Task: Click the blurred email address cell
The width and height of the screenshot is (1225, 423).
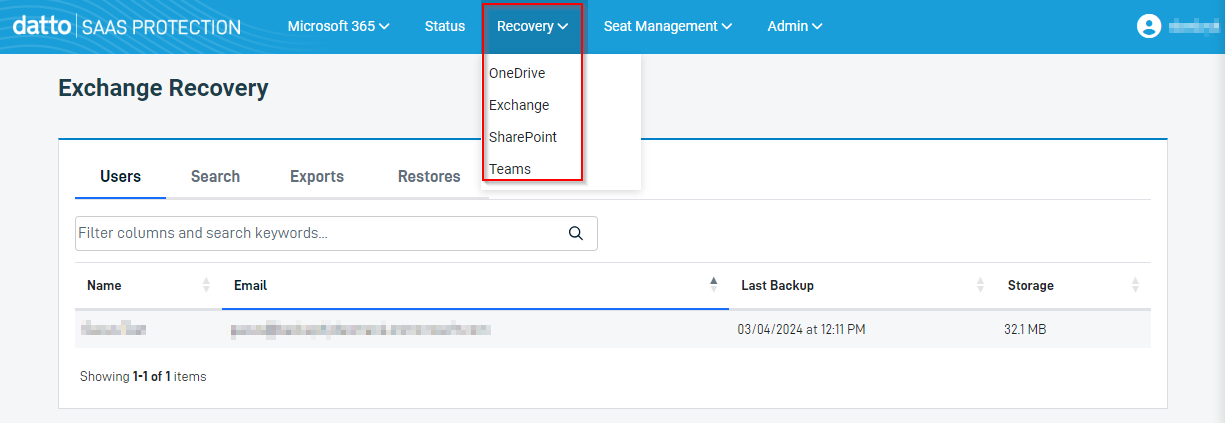Action: [361, 329]
